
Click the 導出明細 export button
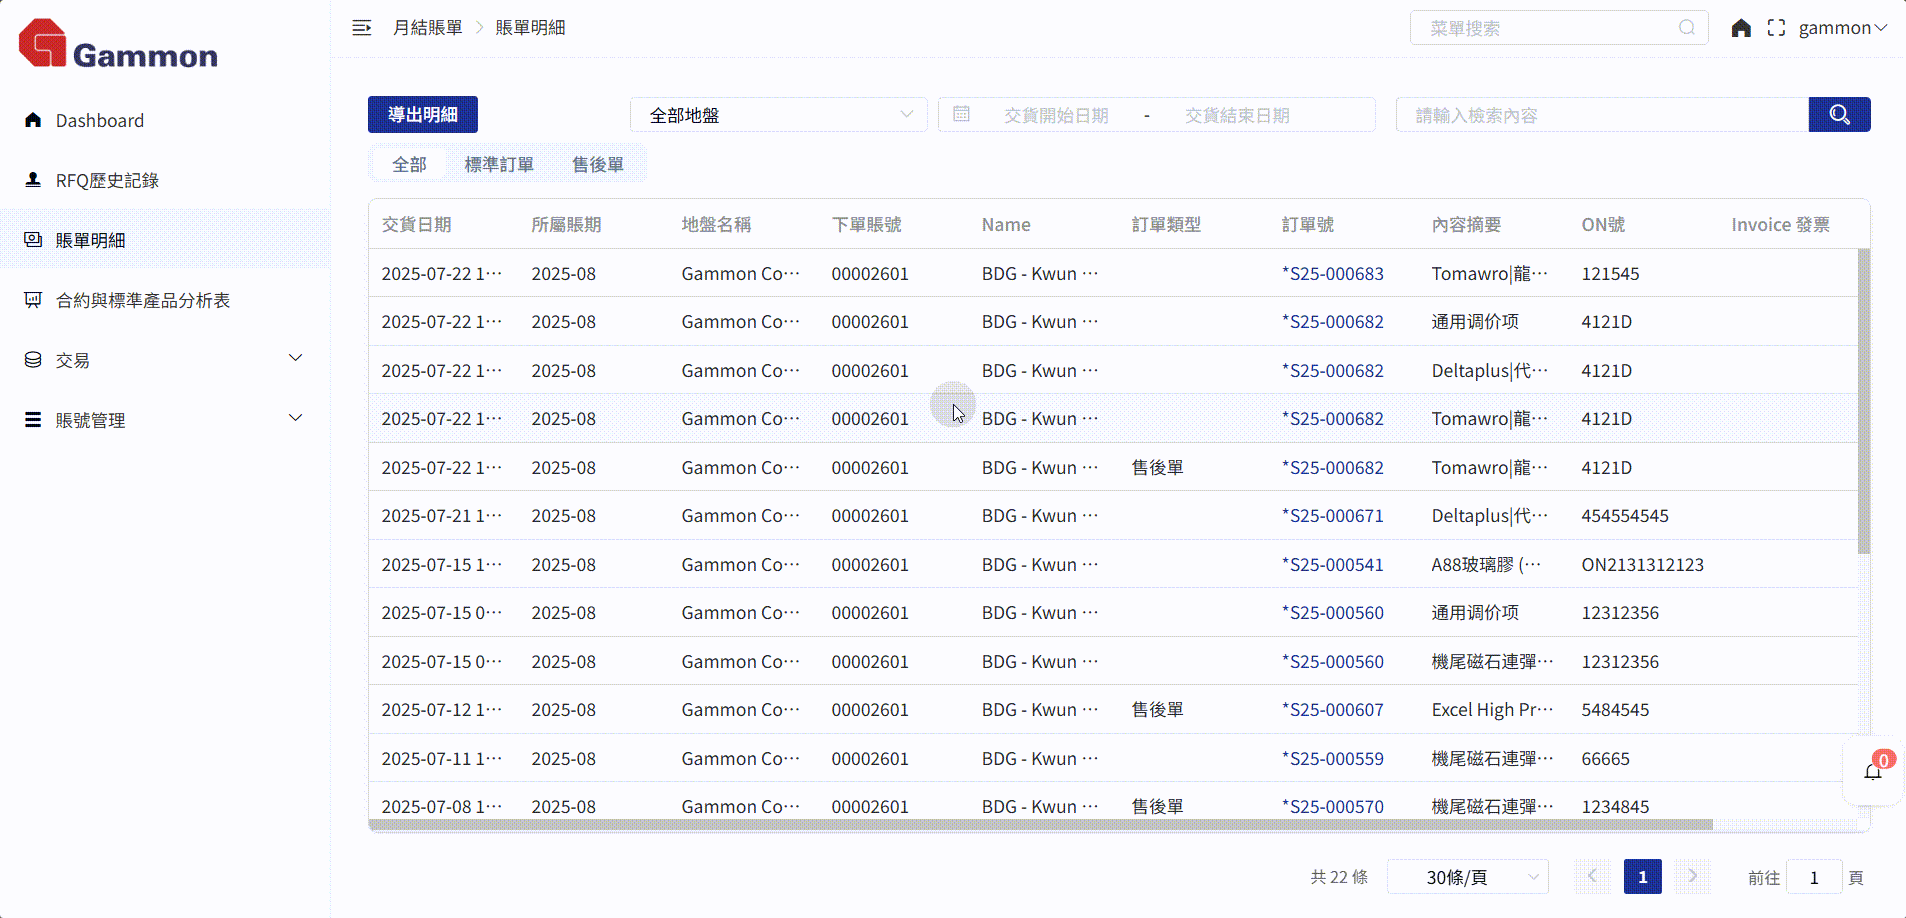pyautogui.click(x=422, y=115)
